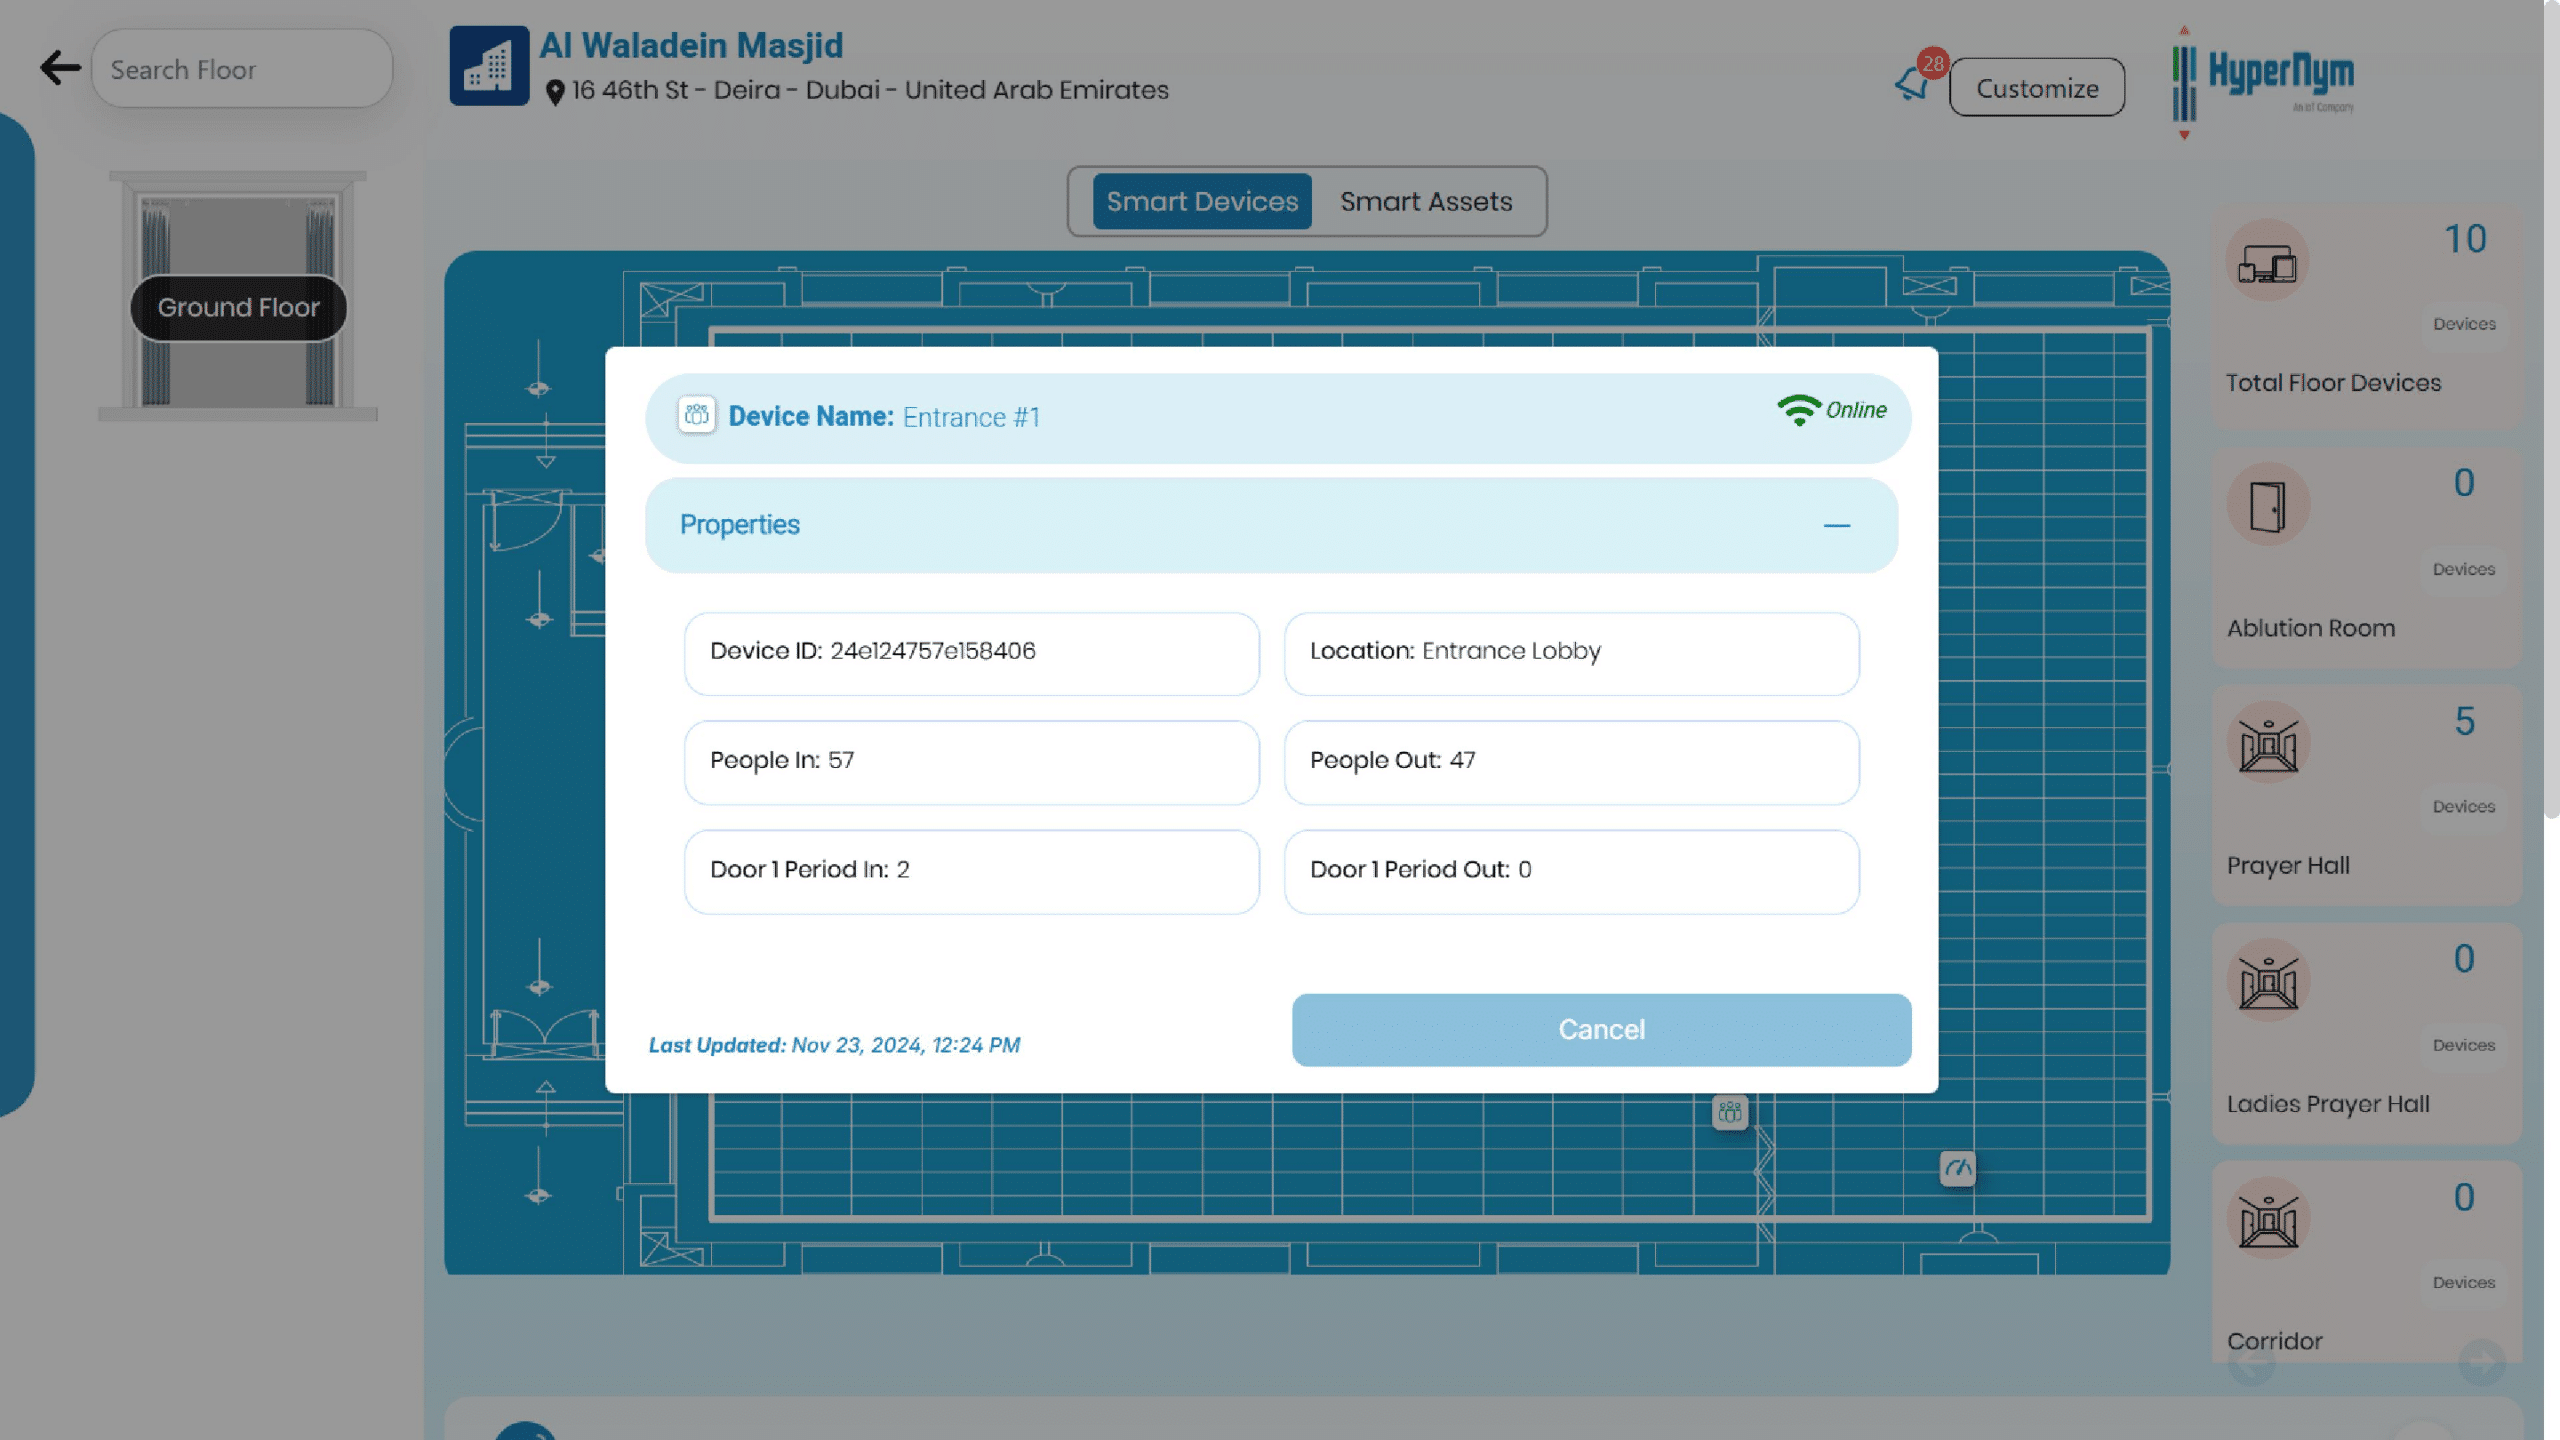Switch to the Smart Assets tab
The height and width of the screenshot is (1440, 2560).
point(1426,202)
